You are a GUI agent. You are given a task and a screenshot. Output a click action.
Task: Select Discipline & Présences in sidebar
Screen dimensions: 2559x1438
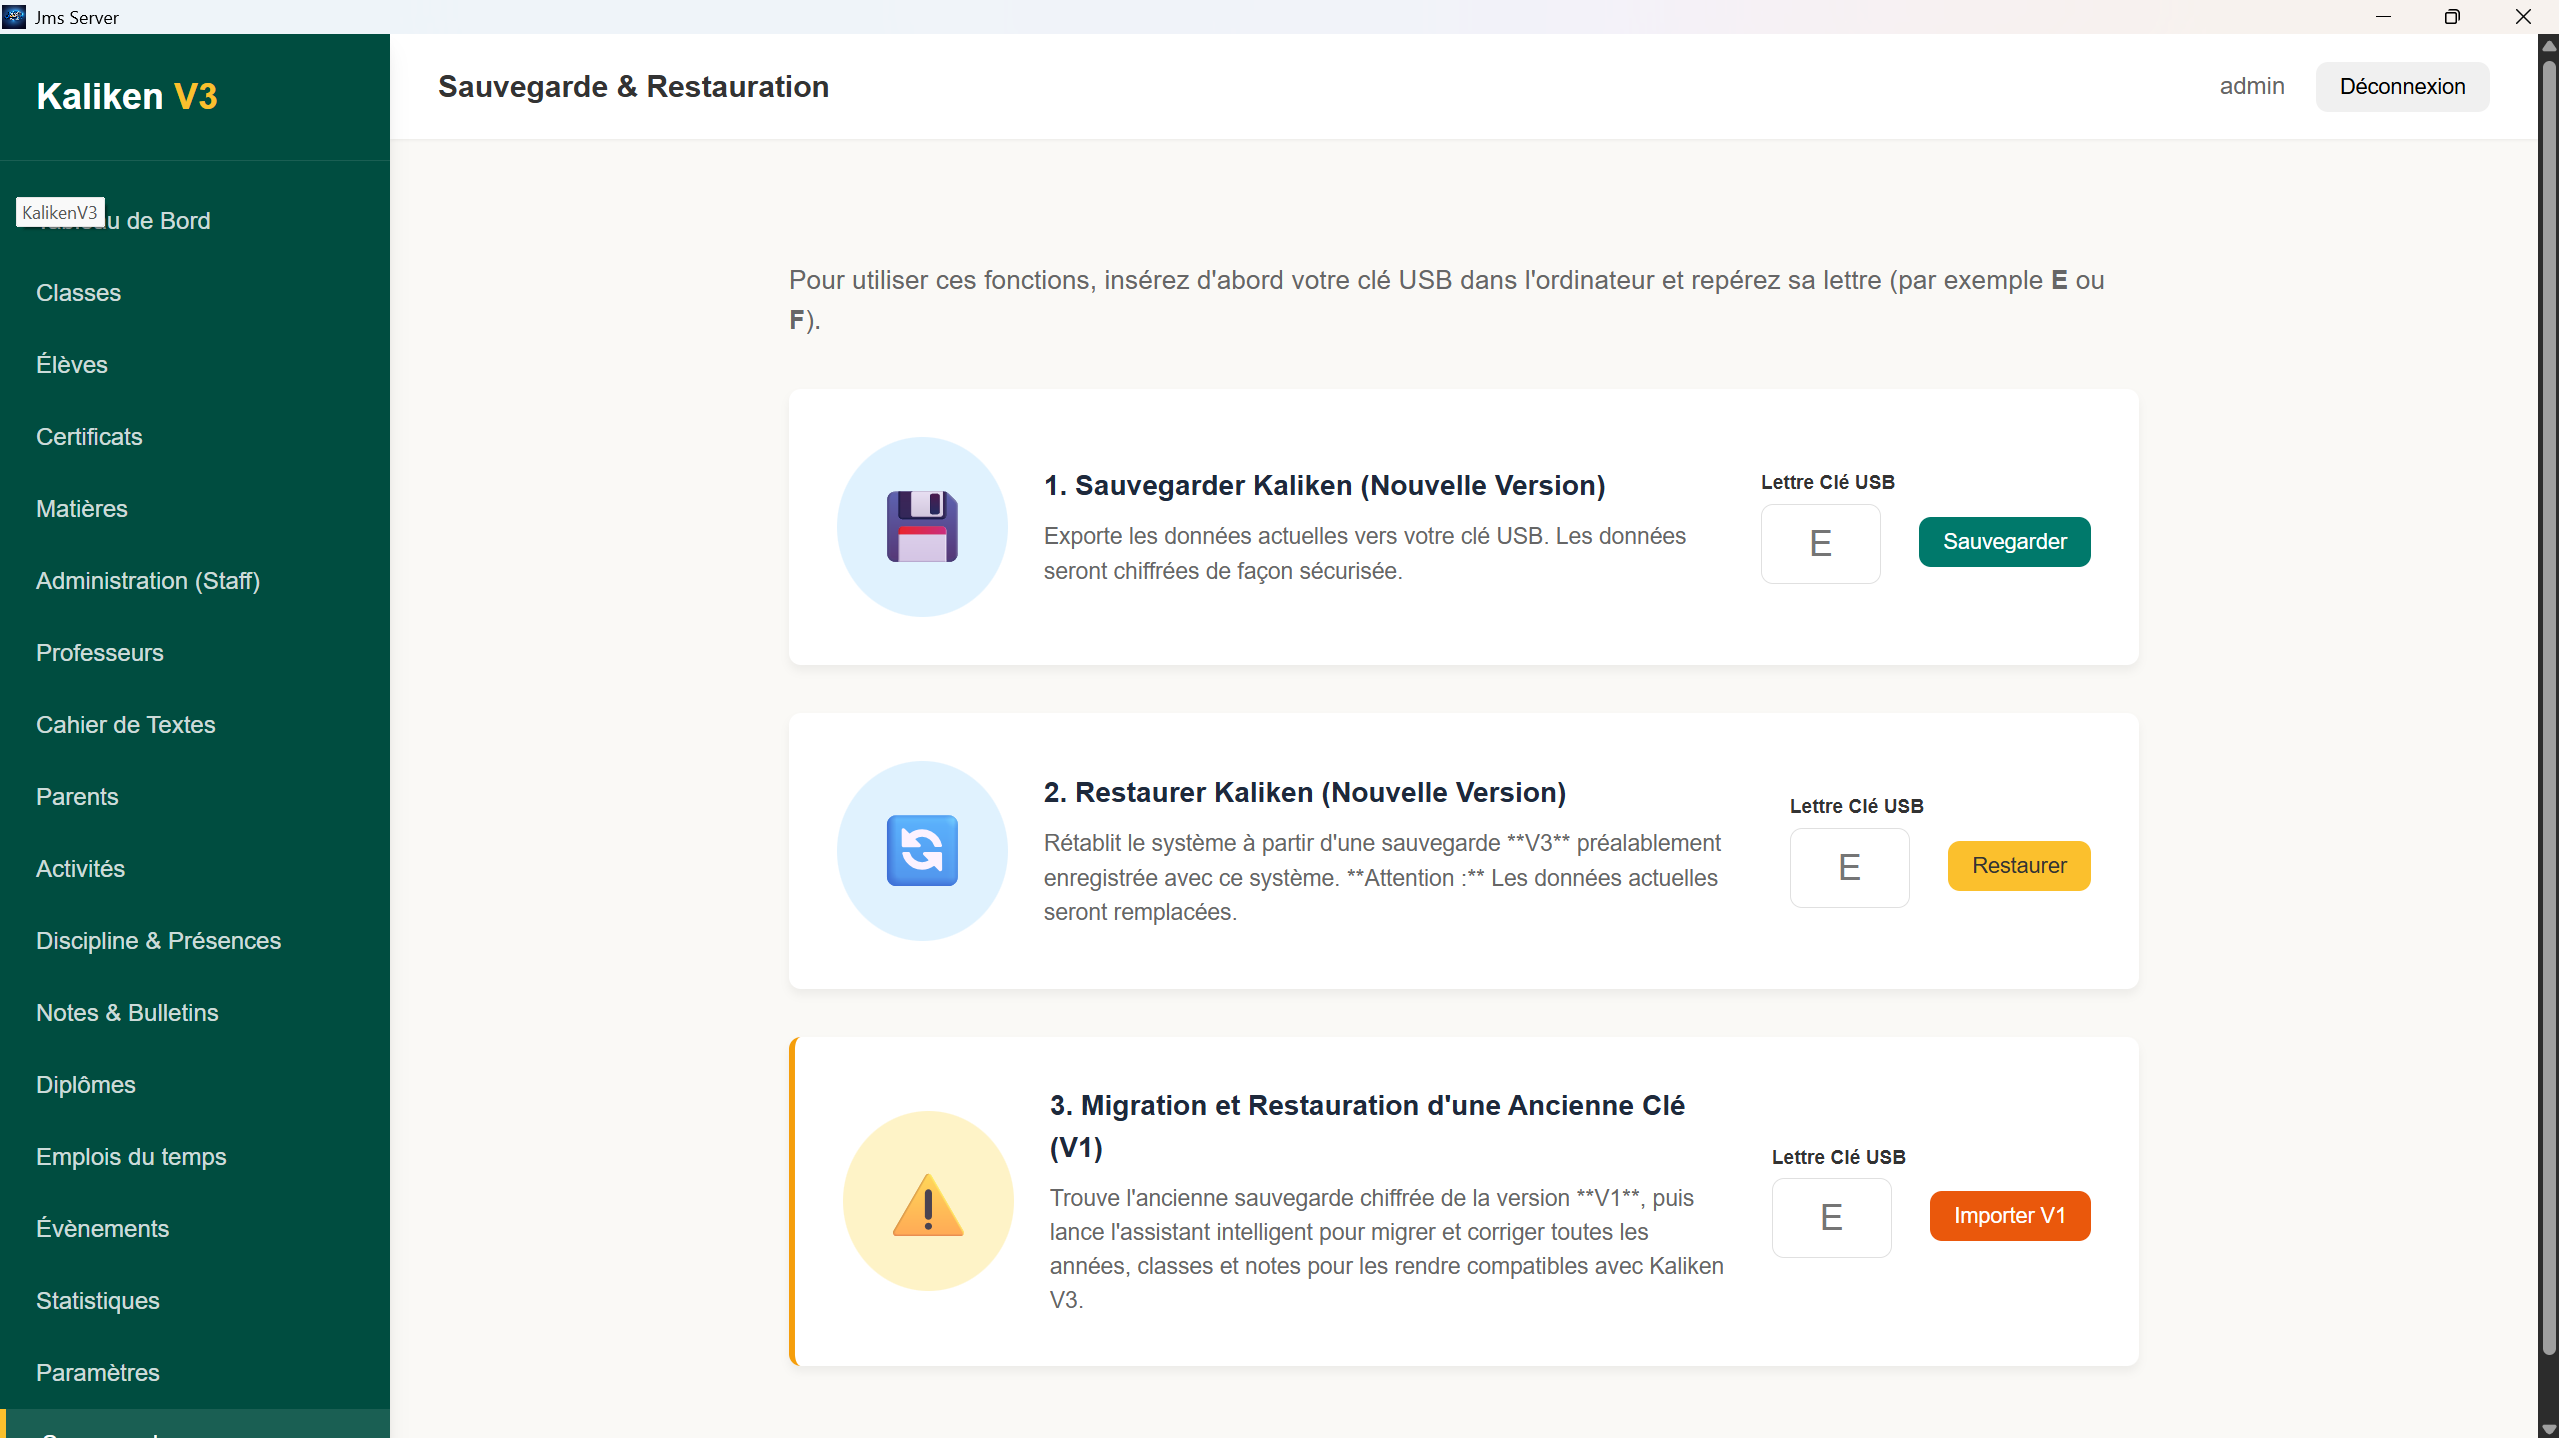[x=158, y=941]
